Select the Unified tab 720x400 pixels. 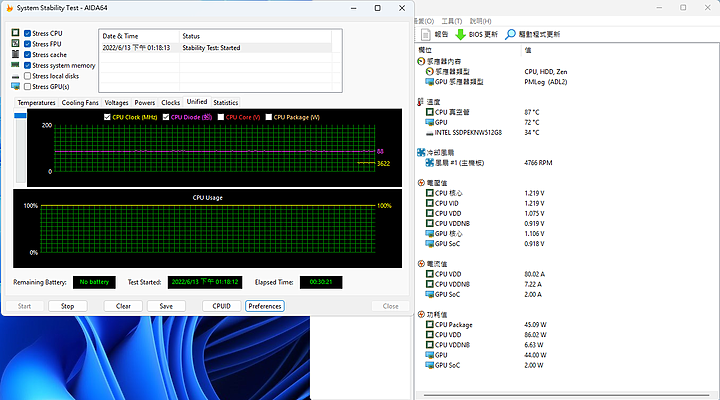click(x=197, y=101)
